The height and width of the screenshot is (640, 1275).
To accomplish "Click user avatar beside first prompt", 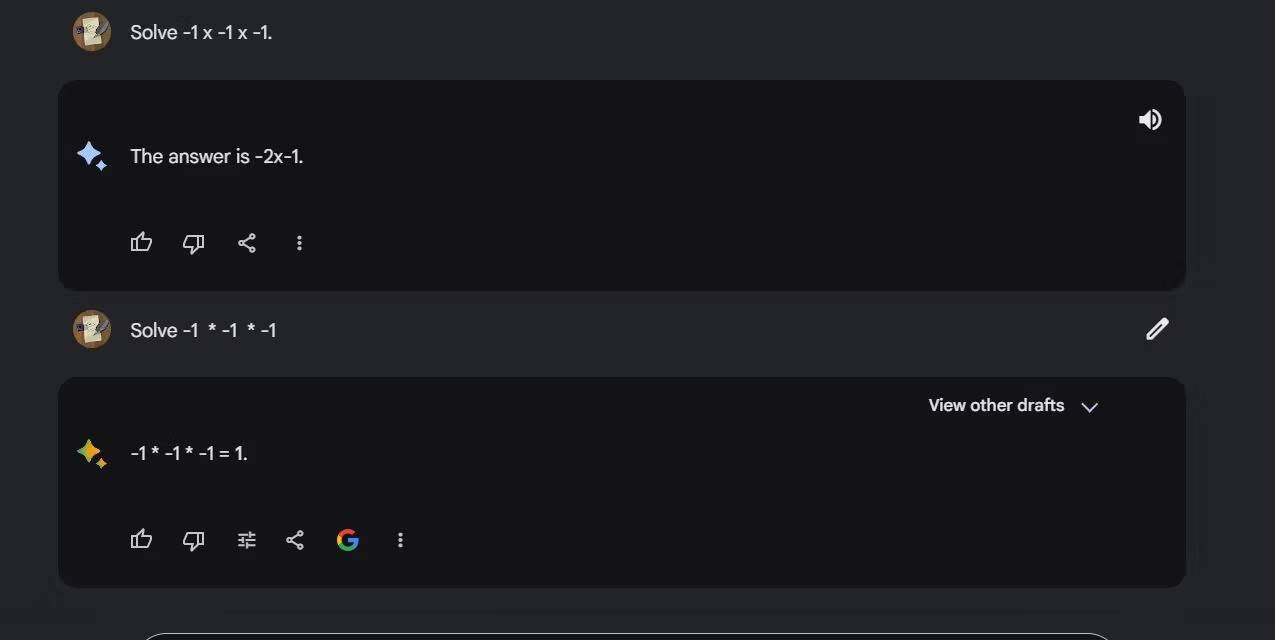I will [91, 32].
